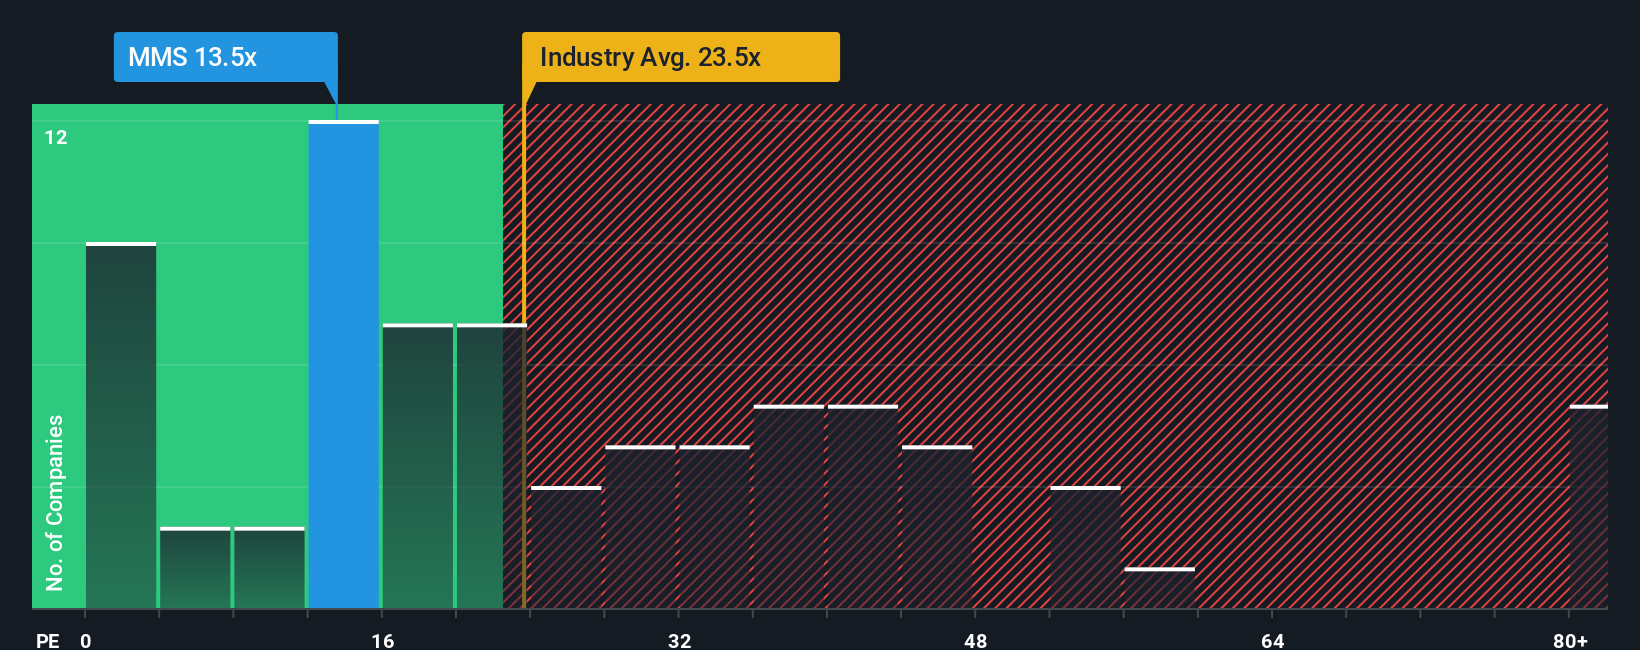
Task: Click the Industry Avg. 23.5x label
Action: pos(680,57)
